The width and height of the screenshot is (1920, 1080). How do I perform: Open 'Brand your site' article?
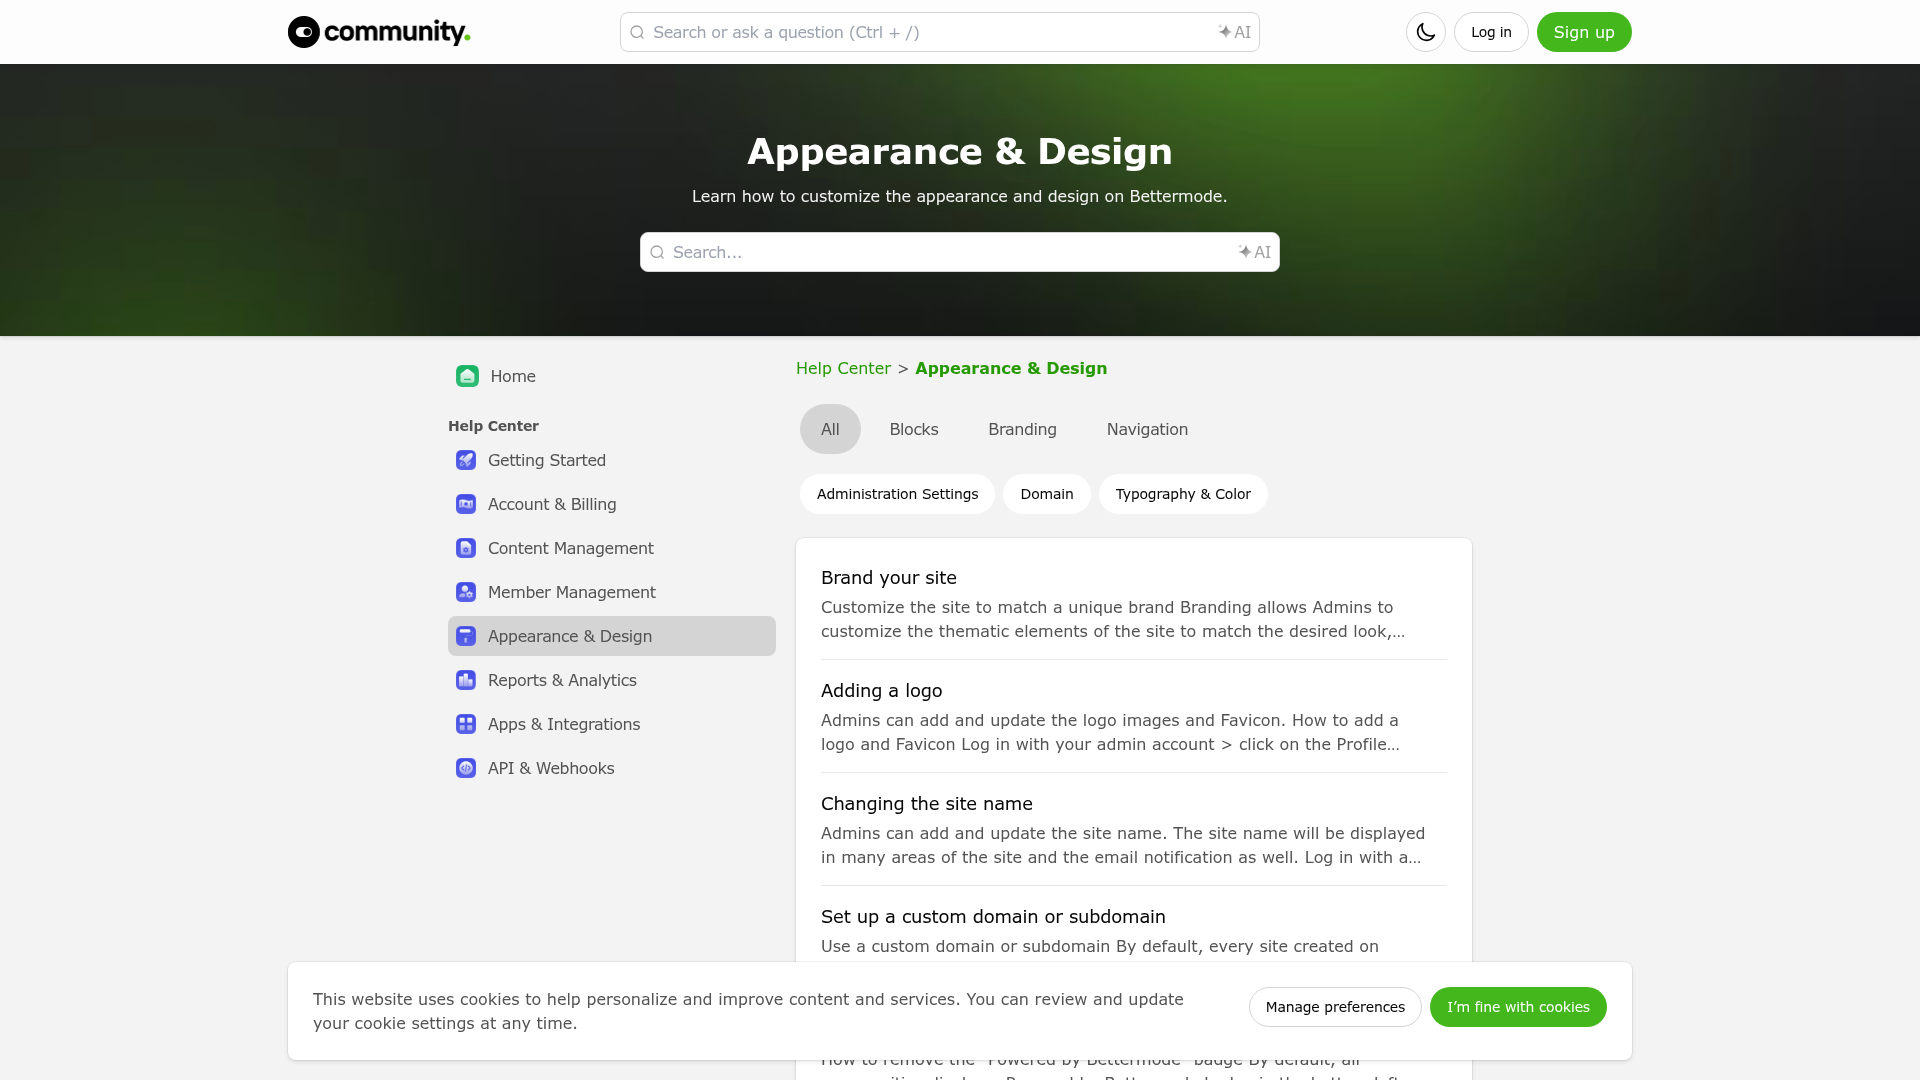point(888,578)
